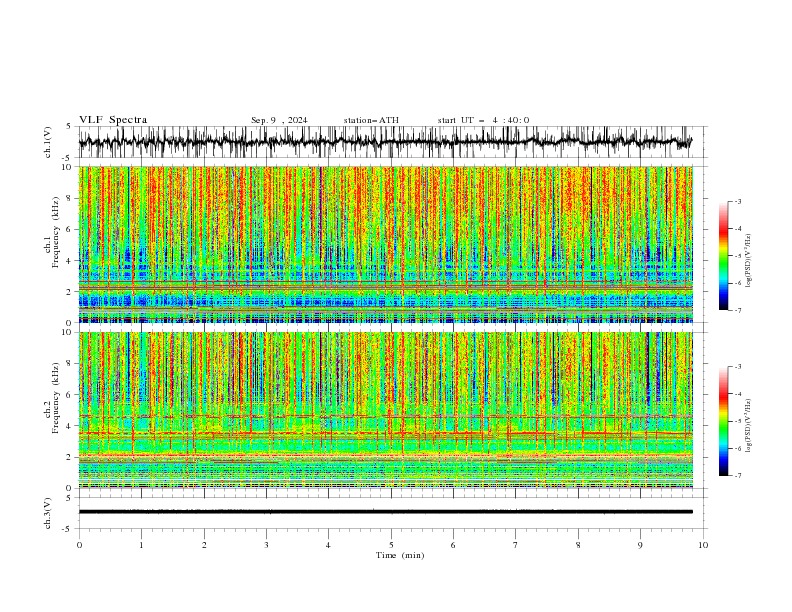Click the ch.1 "Frequency (kHz)" axis label
The width and height of the screenshot is (792, 612).
(x=56, y=232)
